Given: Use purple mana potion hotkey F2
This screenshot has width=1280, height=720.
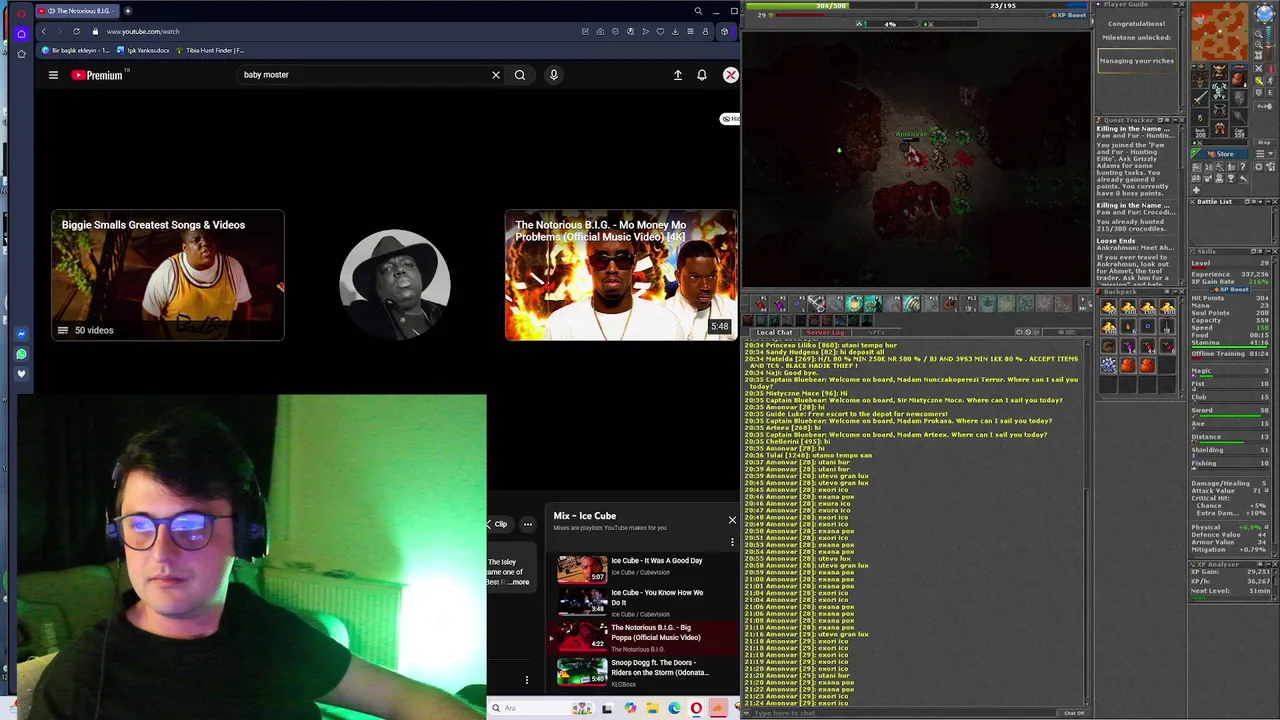Looking at the screenshot, I should click(x=779, y=303).
